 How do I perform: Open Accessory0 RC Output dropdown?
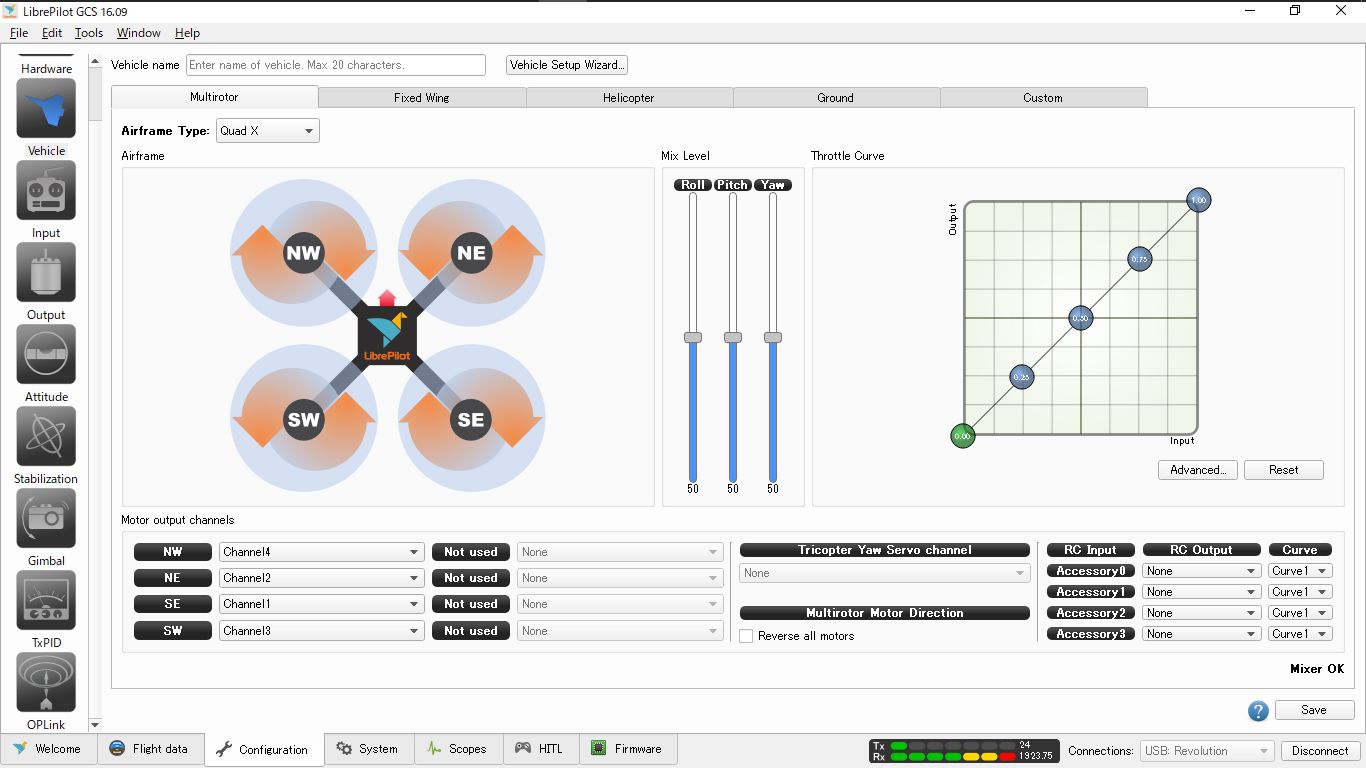click(1201, 571)
